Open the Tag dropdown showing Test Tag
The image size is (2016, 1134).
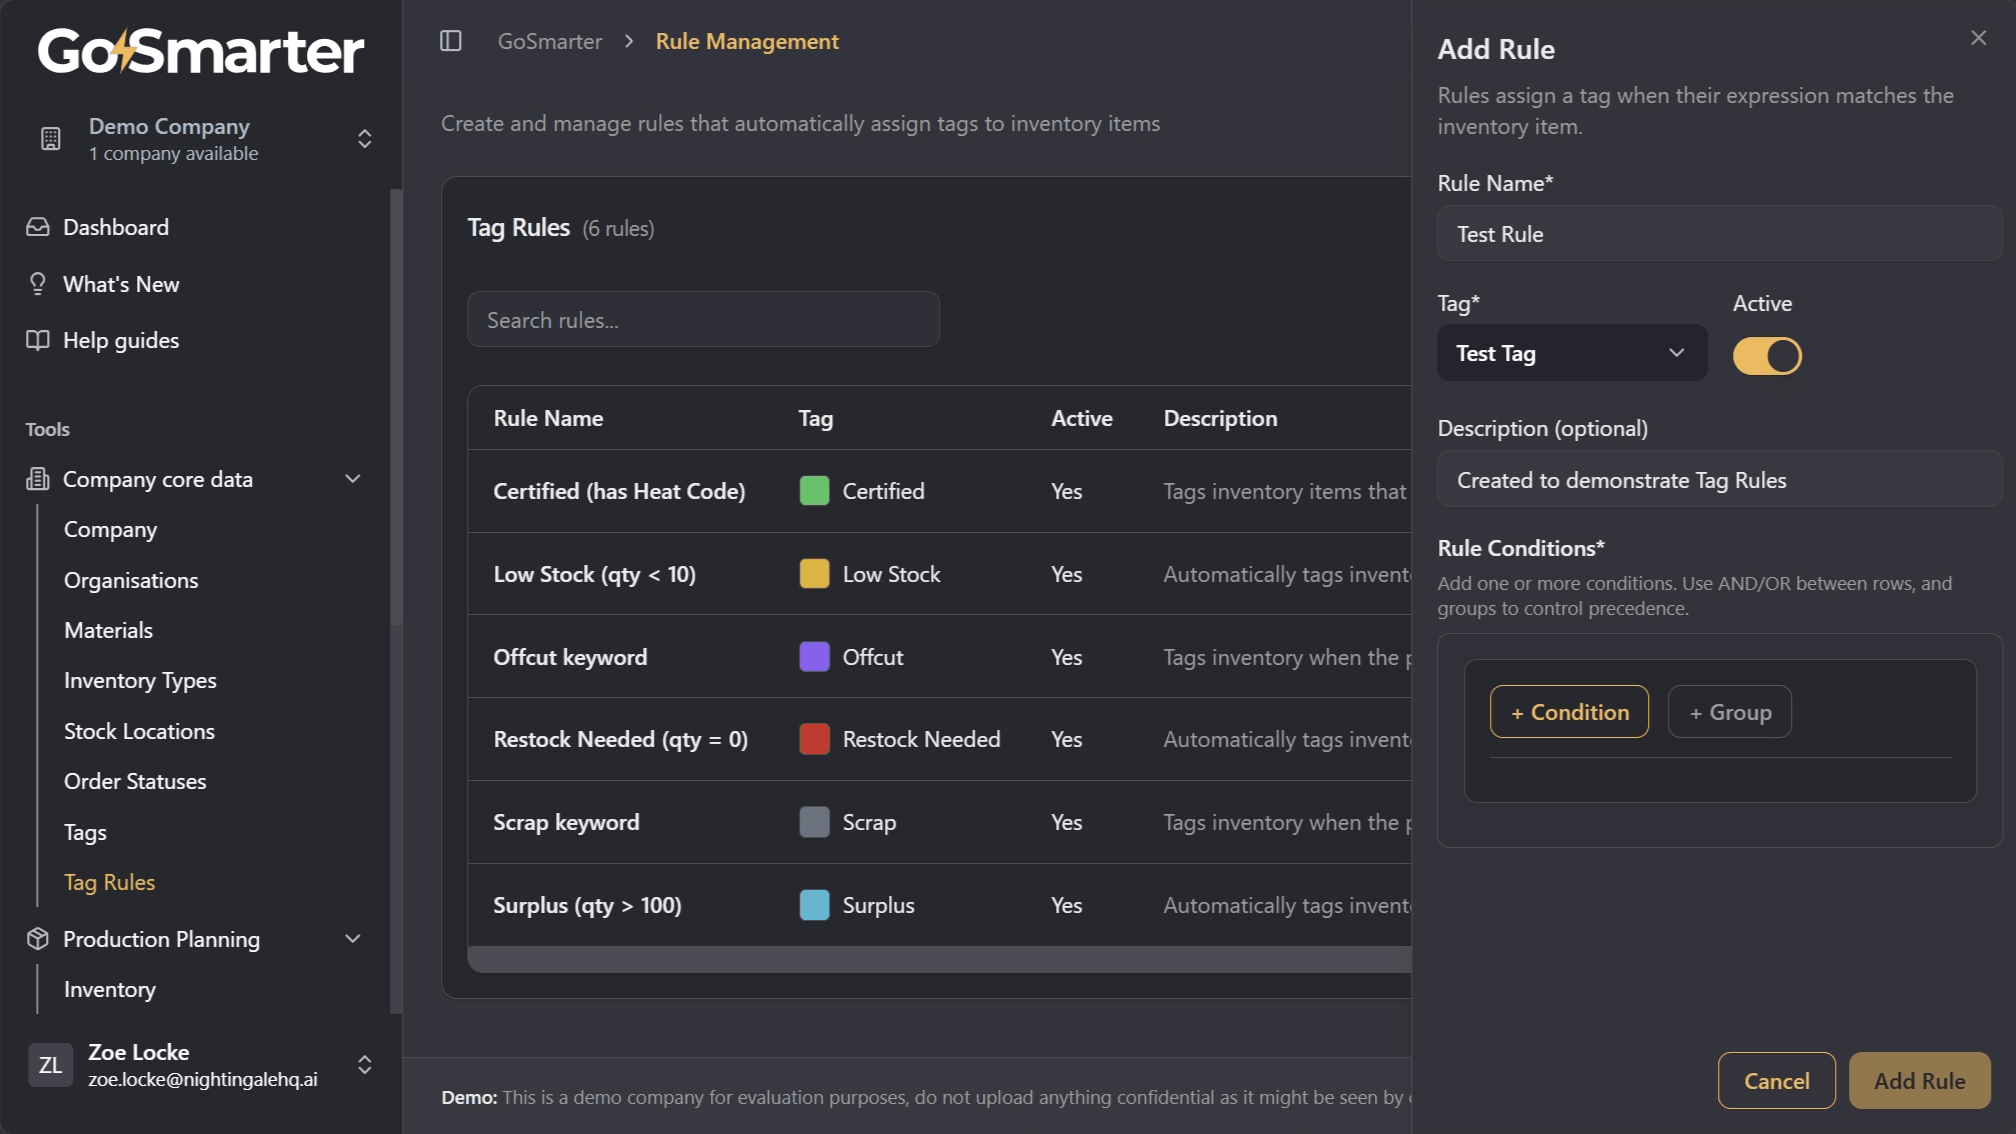coord(1571,352)
